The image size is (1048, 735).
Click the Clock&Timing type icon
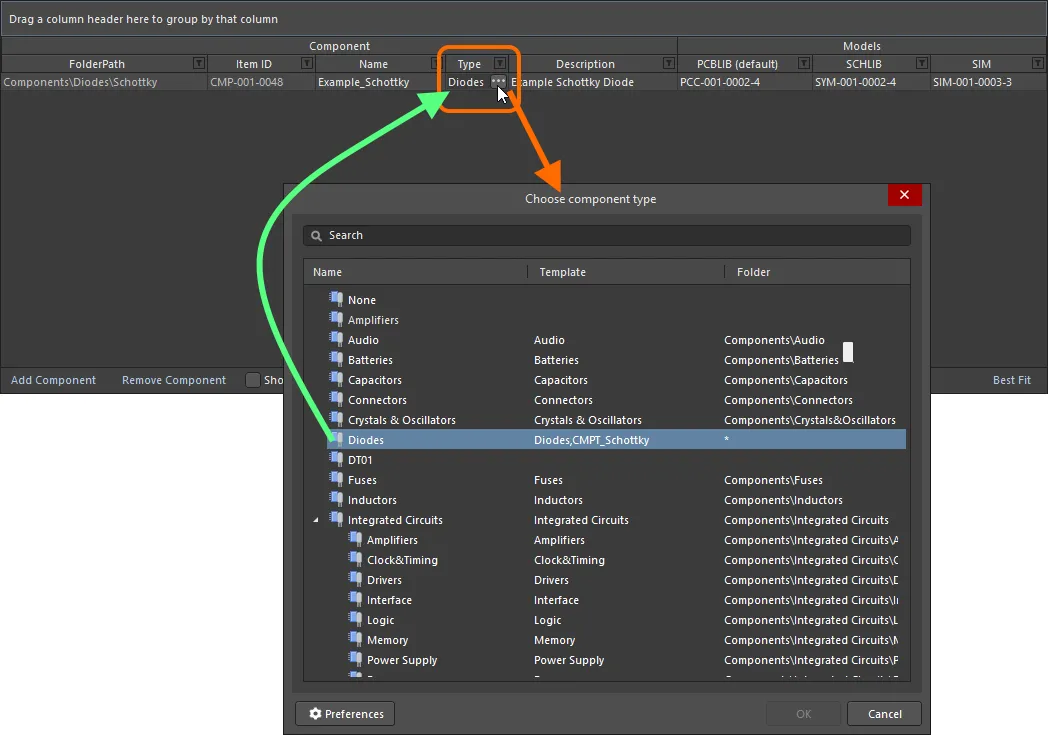coord(356,559)
